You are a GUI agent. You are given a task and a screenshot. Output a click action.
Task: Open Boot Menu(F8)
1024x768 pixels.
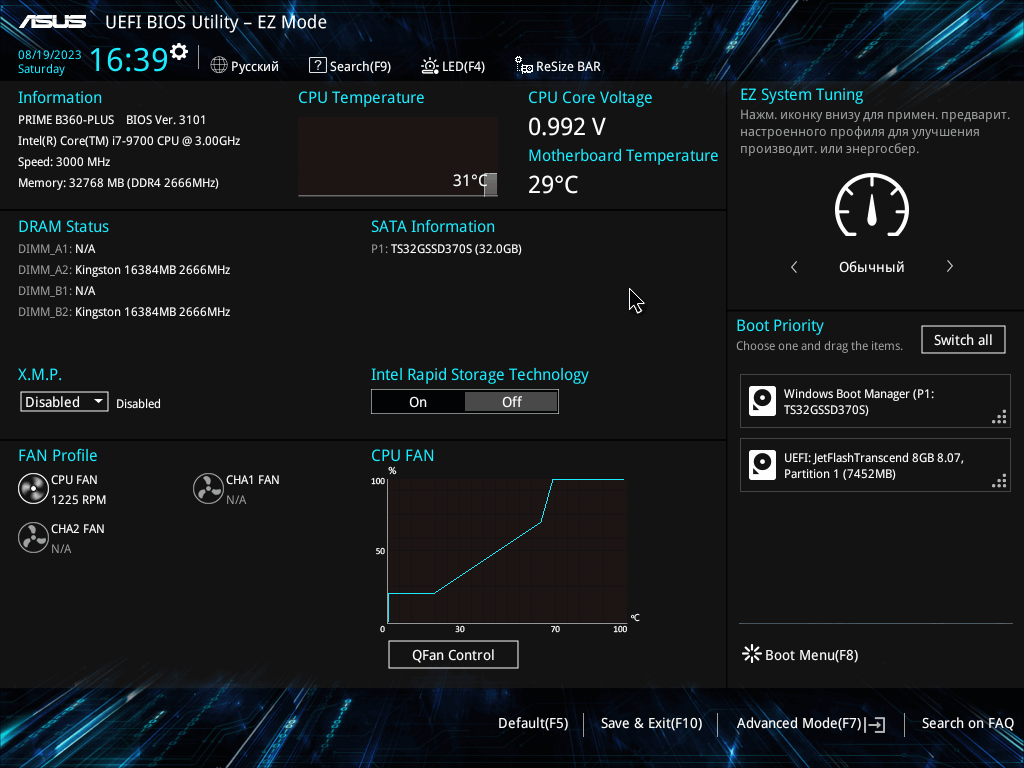coord(811,655)
